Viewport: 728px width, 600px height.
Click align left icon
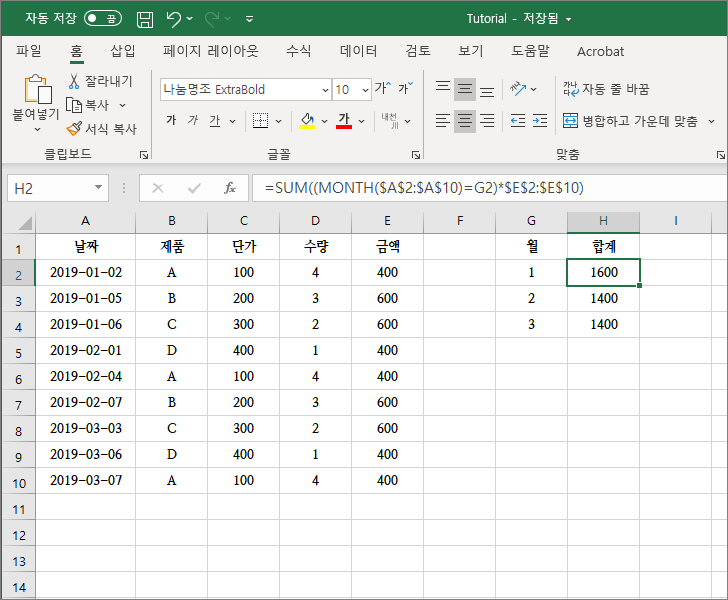(x=442, y=121)
